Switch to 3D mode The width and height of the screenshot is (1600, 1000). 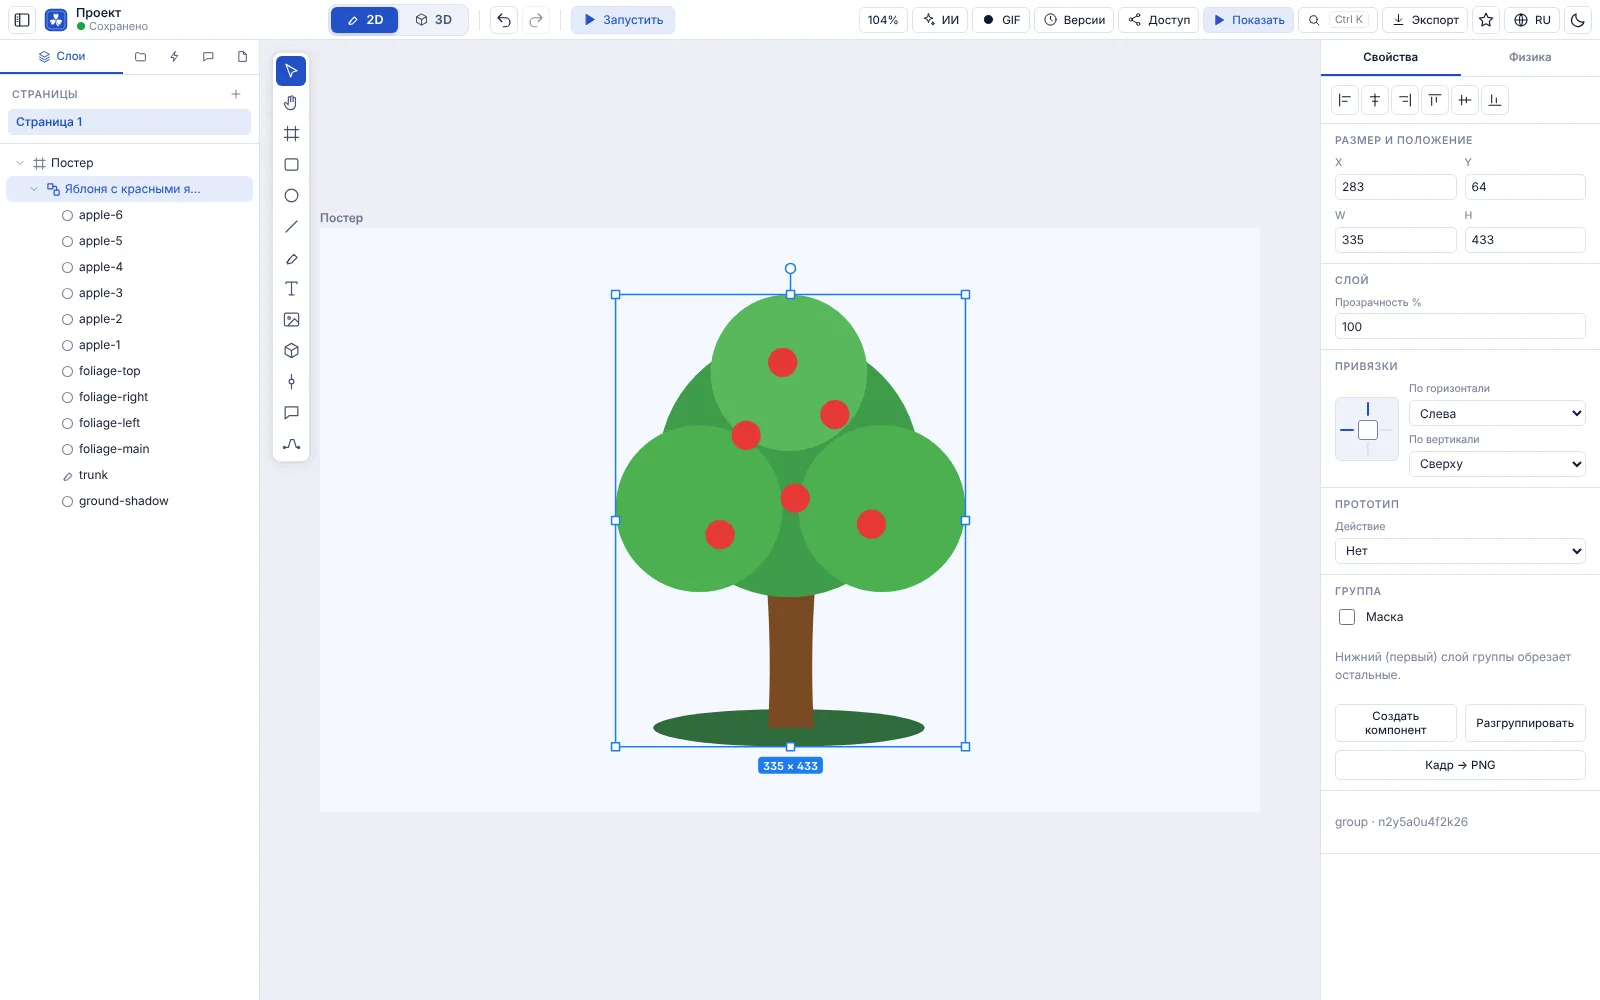[434, 20]
